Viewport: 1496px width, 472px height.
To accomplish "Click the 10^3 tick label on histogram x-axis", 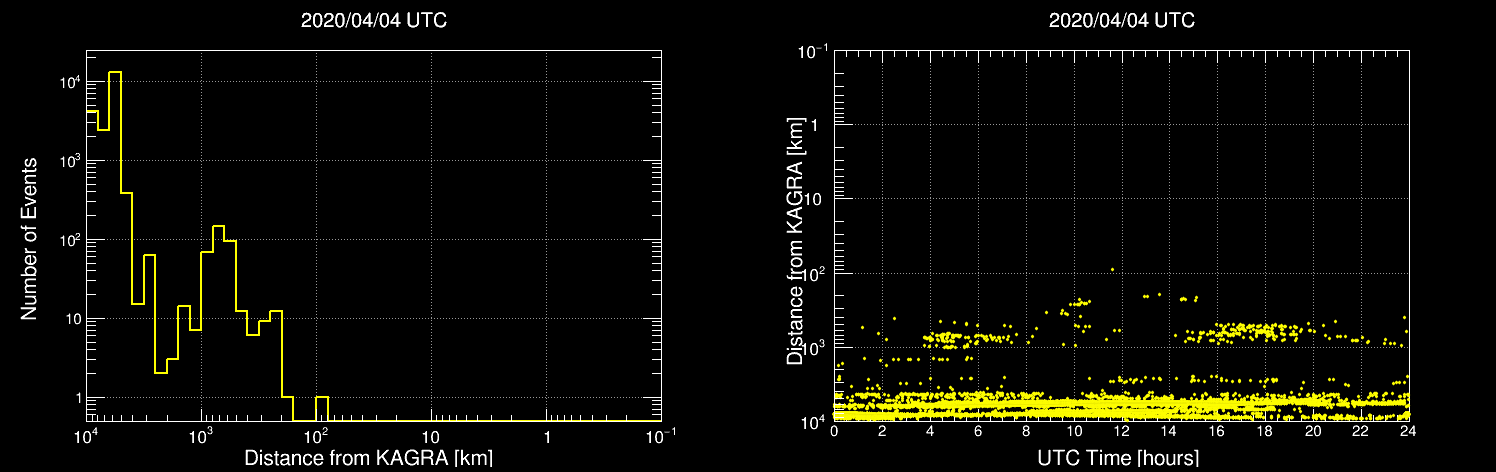I will 201,436.
